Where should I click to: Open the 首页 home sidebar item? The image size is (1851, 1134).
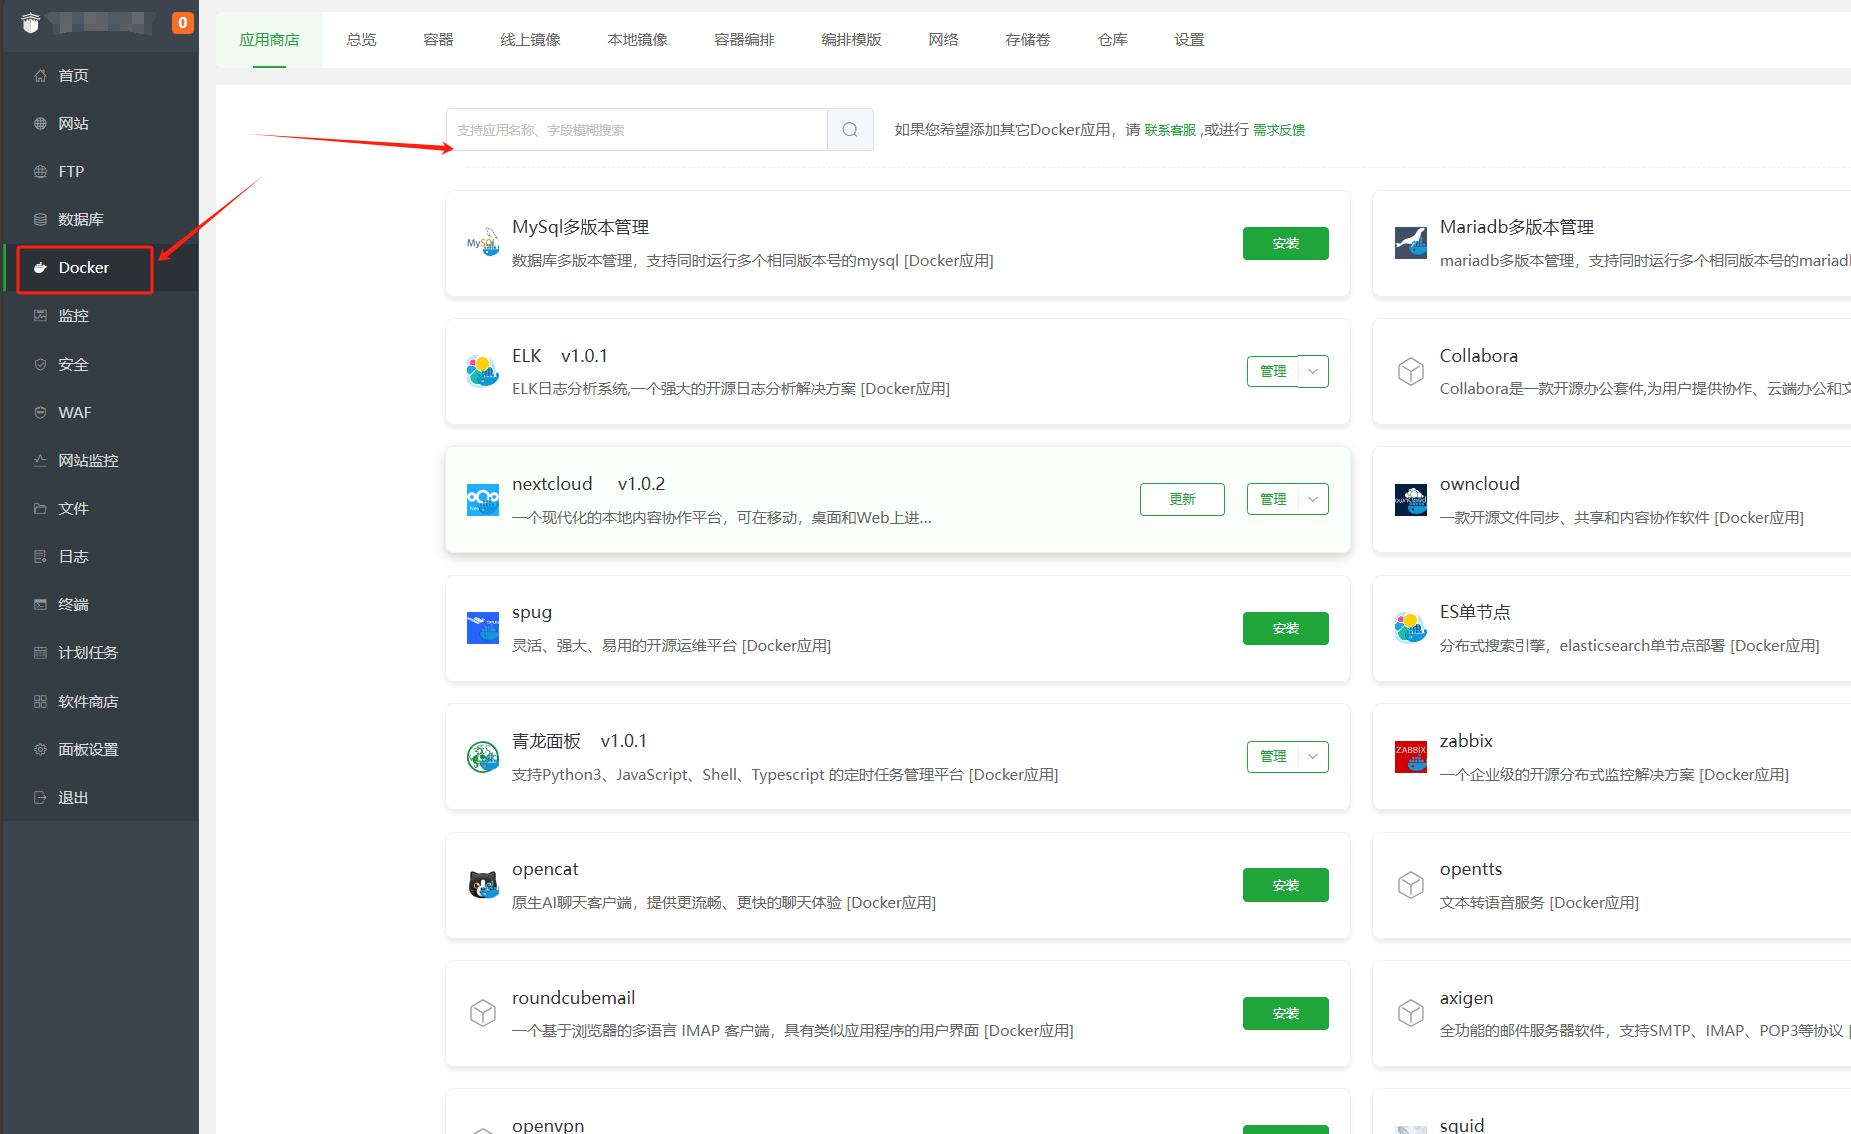coord(100,75)
